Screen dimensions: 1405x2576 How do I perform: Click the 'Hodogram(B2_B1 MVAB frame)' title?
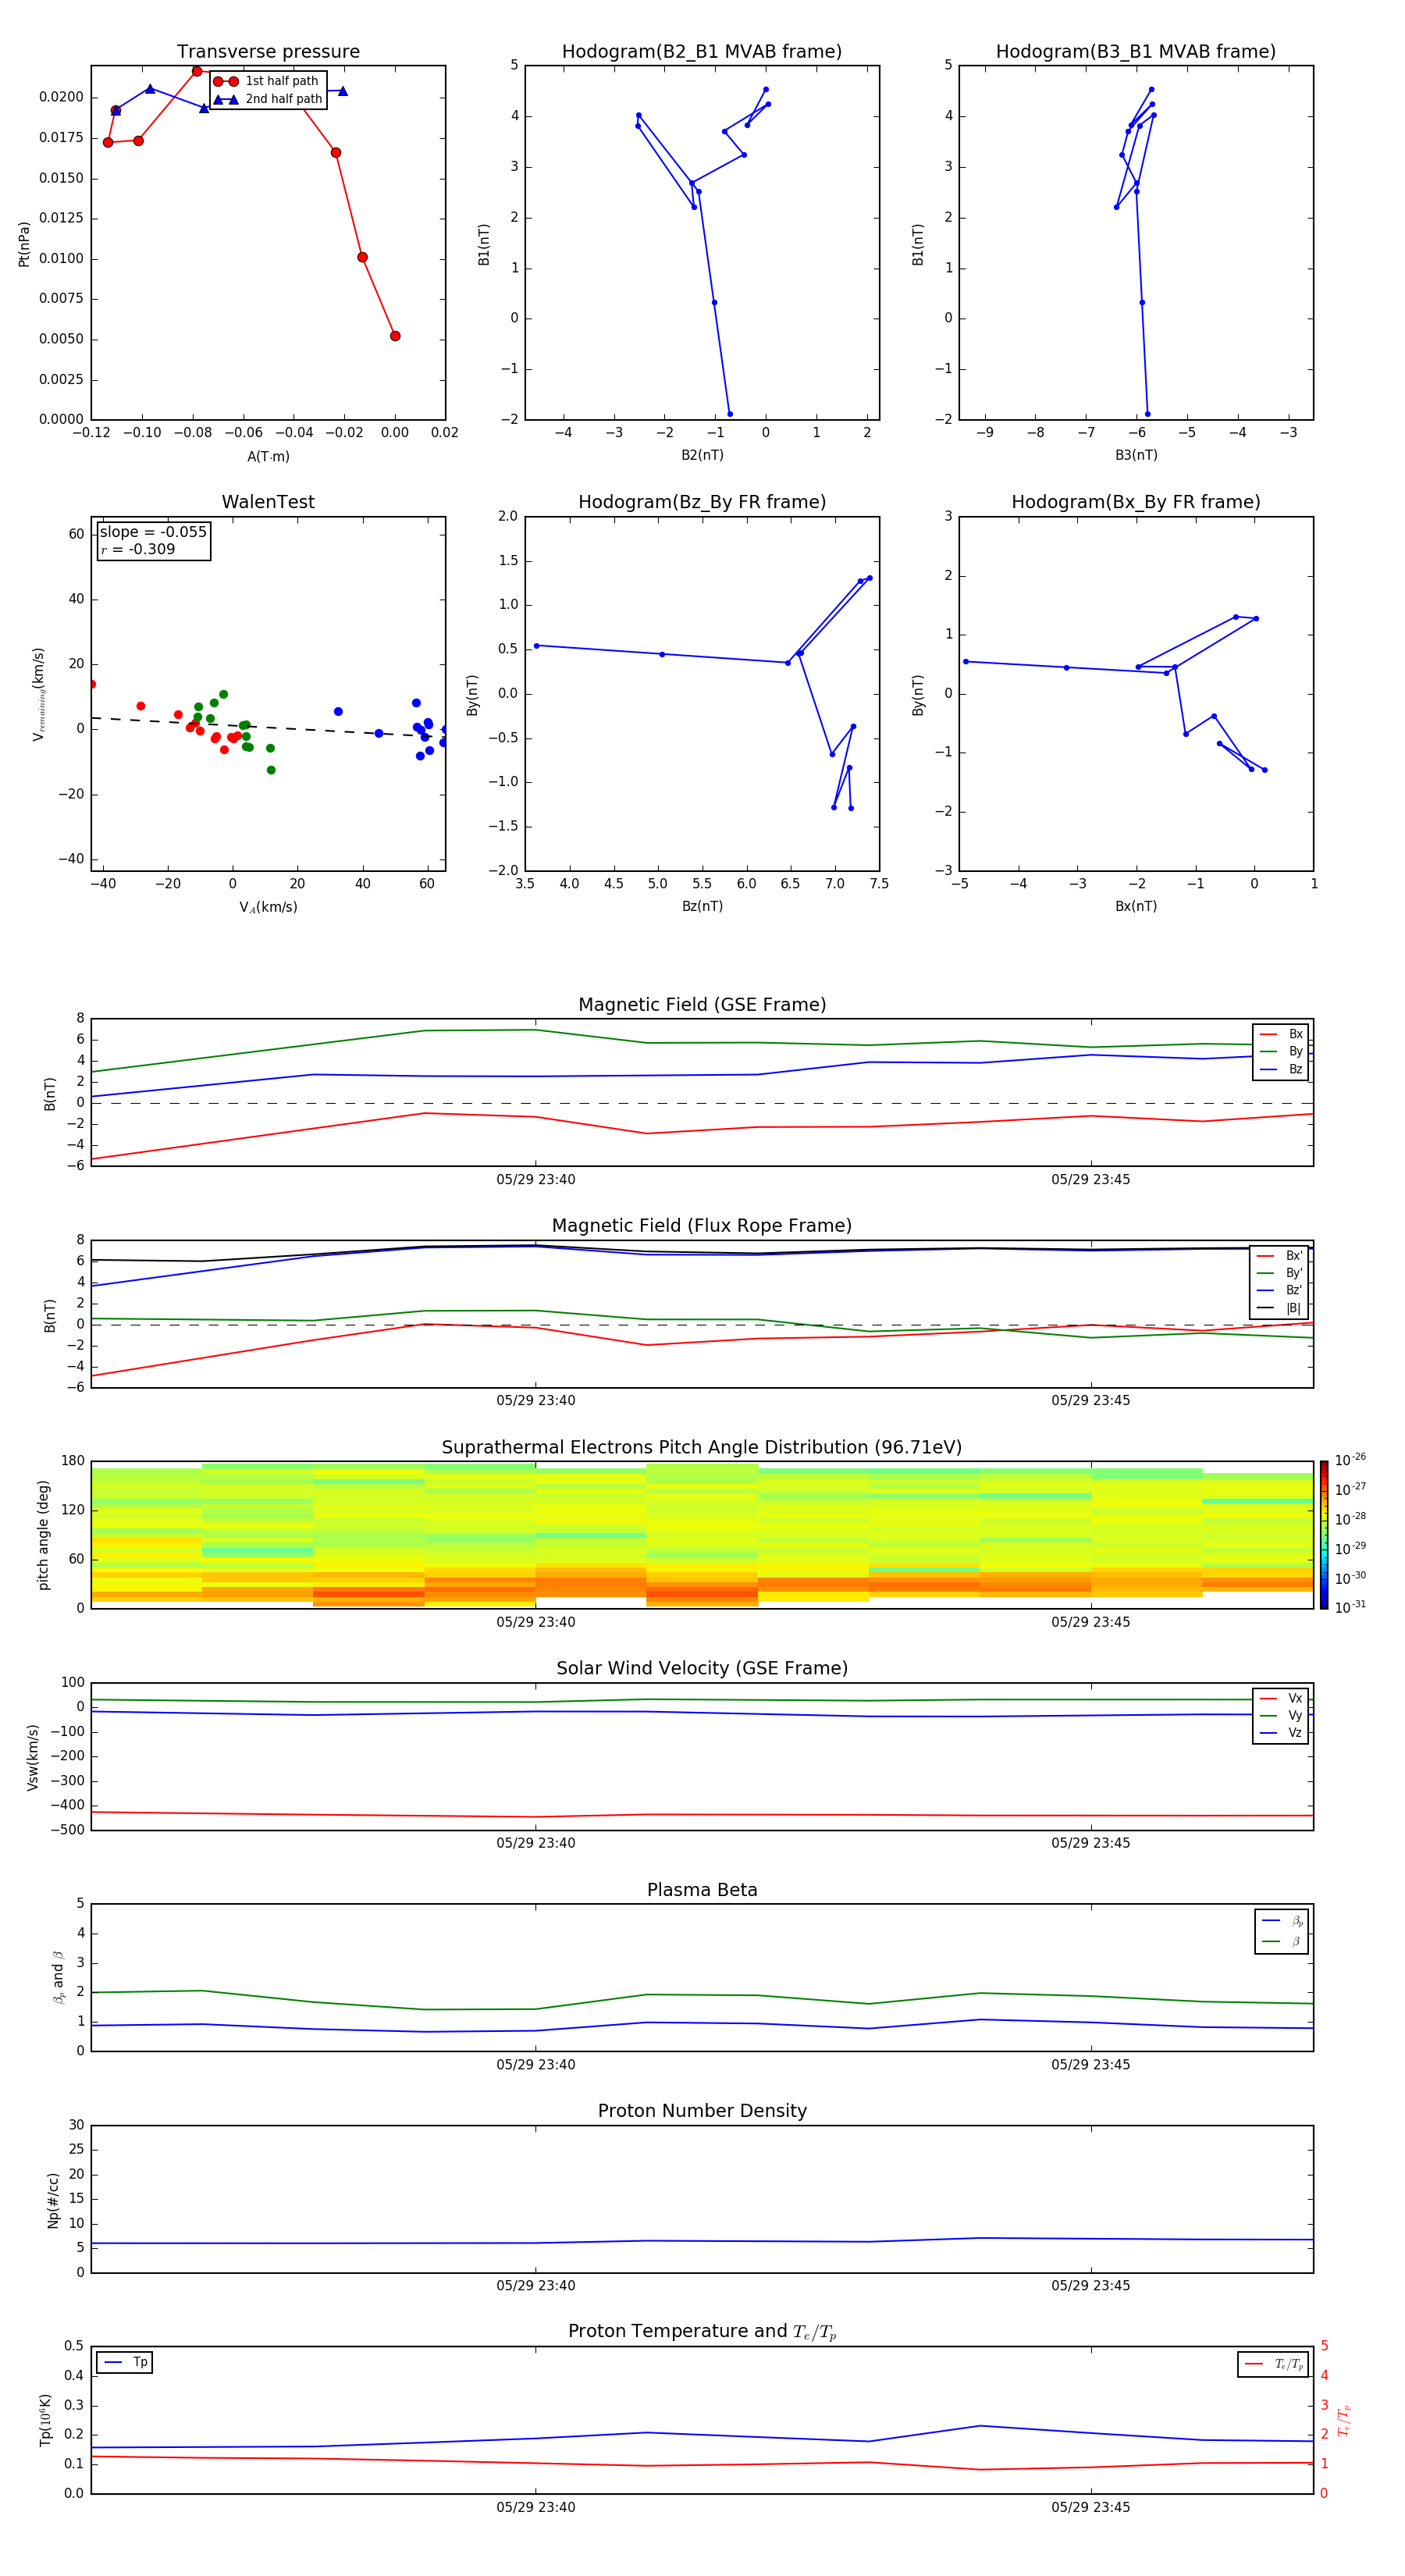702,52
